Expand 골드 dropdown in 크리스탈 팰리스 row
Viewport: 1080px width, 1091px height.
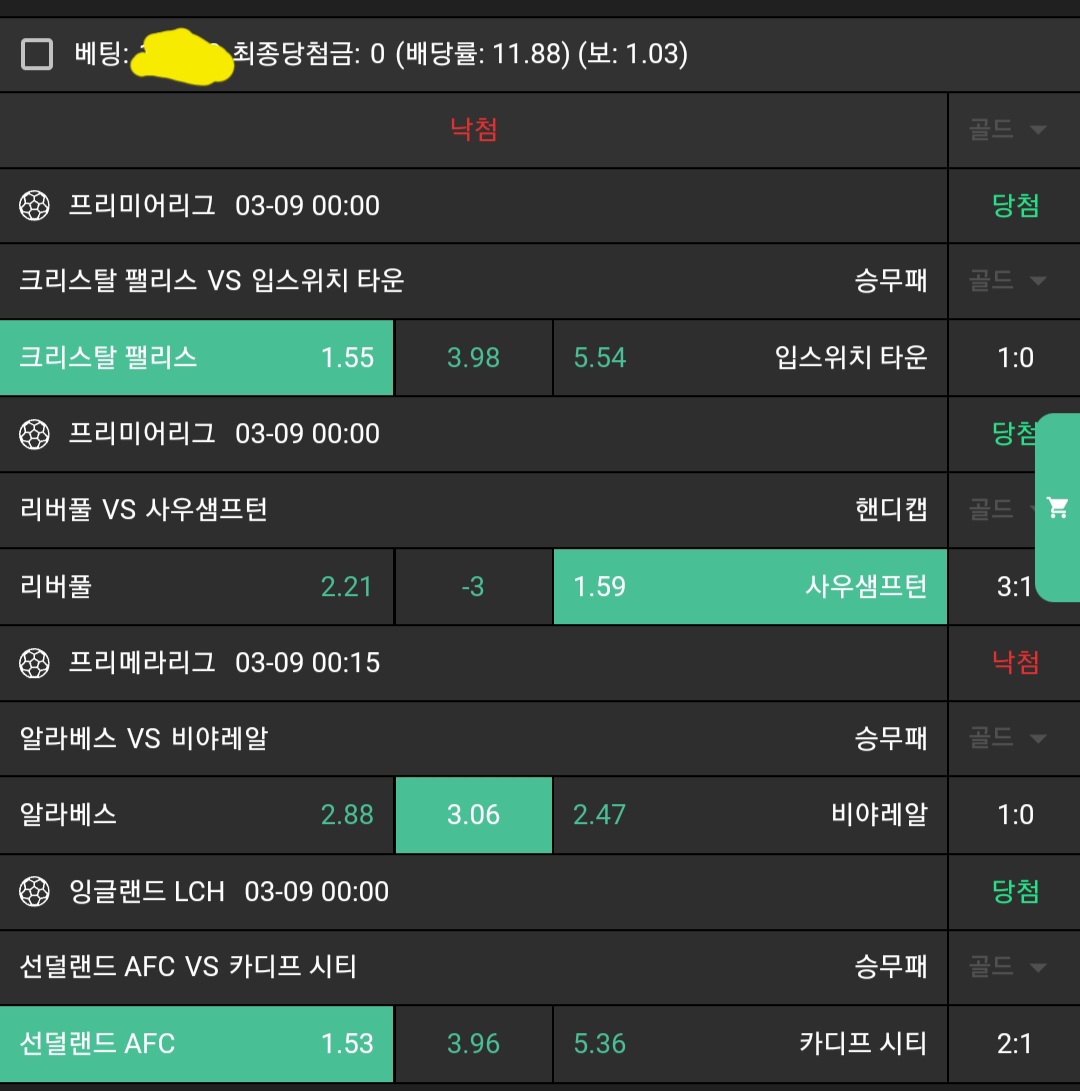tap(1007, 281)
